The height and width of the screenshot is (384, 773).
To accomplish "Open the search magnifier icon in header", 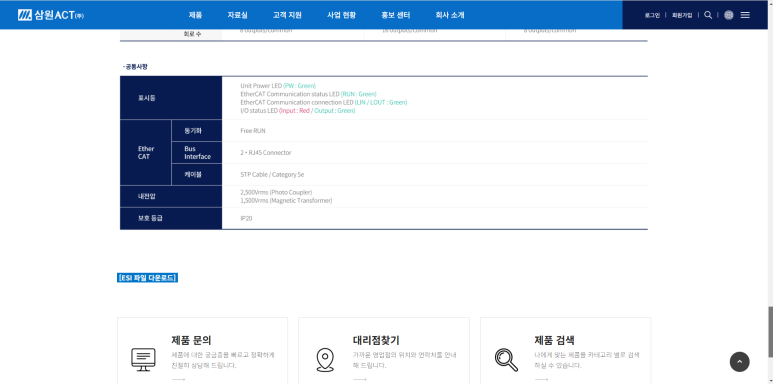I will click(708, 15).
